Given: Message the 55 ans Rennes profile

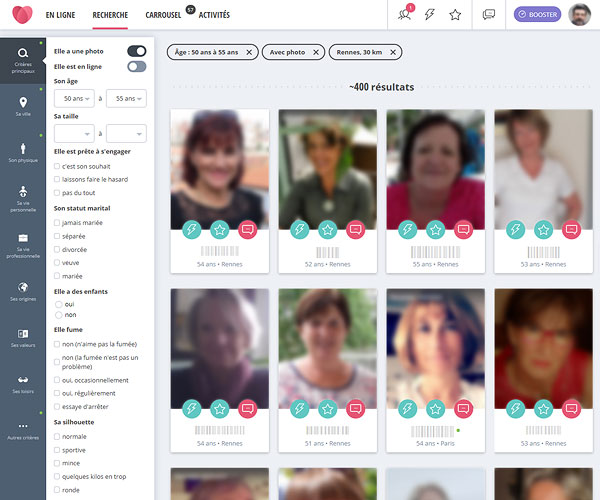Looking at the screenshot, I should point(463,230).
